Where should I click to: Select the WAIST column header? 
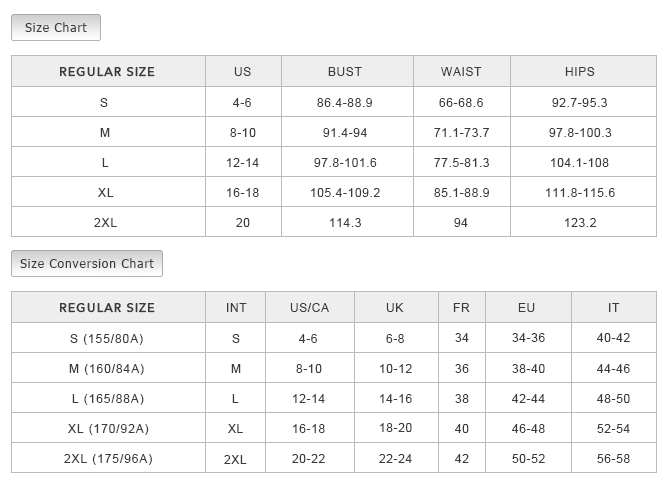[461, 72]
